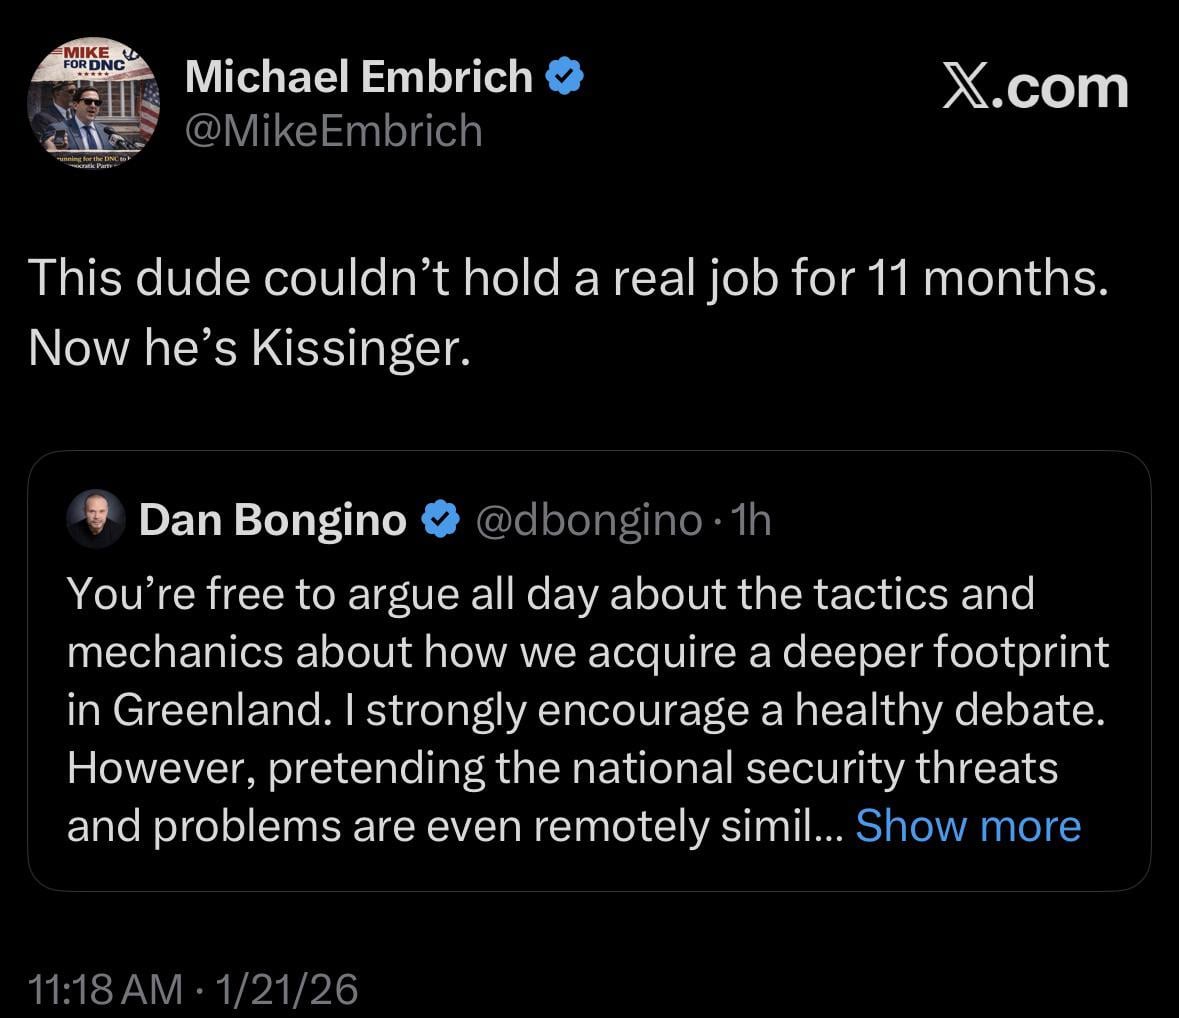The image size is (1179, 1018).
Task: Visit the @MikeEmbrich handle
Action: 333,131
